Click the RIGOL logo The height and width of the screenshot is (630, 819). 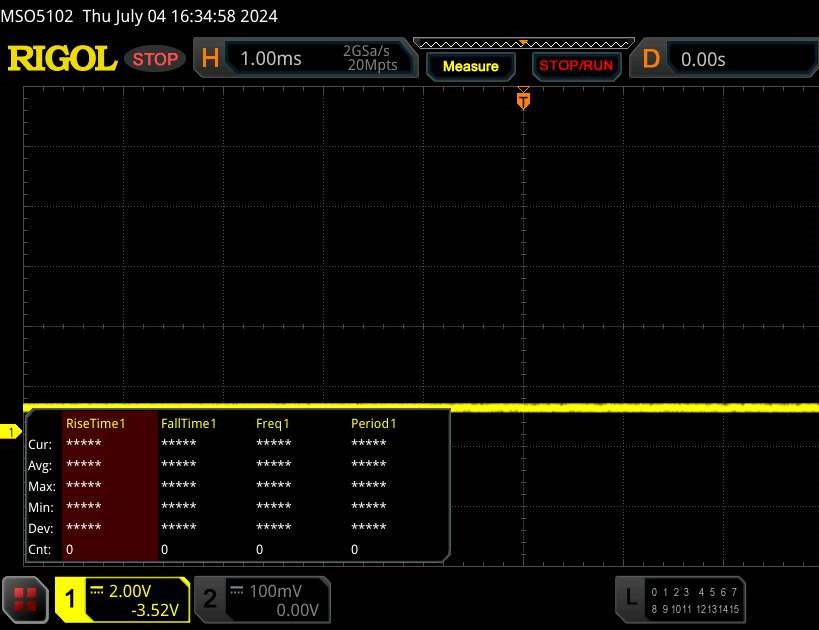coord(62,59)
